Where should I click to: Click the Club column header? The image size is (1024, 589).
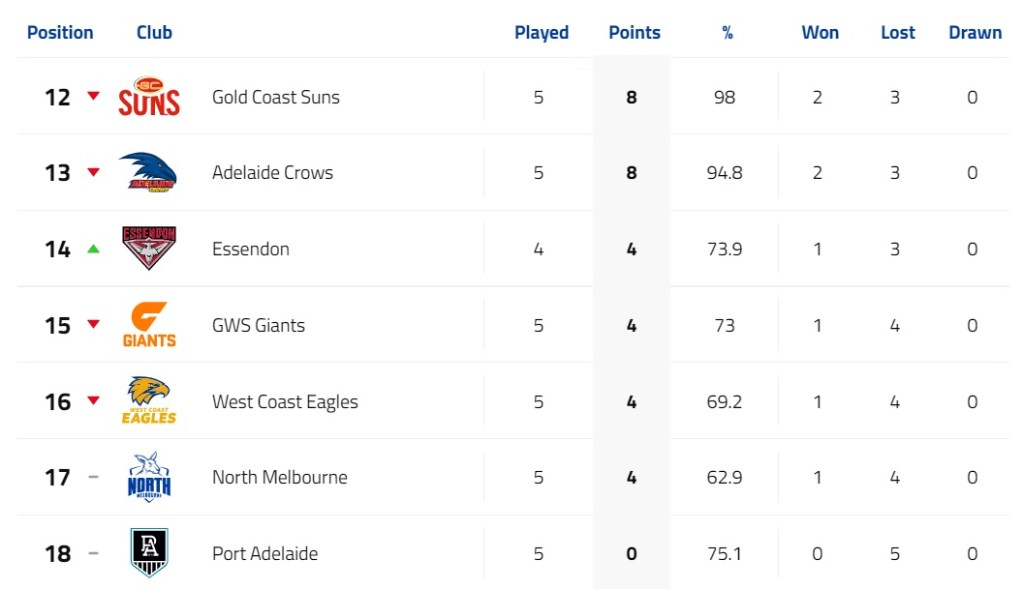pyautogui.click(x=154, y=32)
